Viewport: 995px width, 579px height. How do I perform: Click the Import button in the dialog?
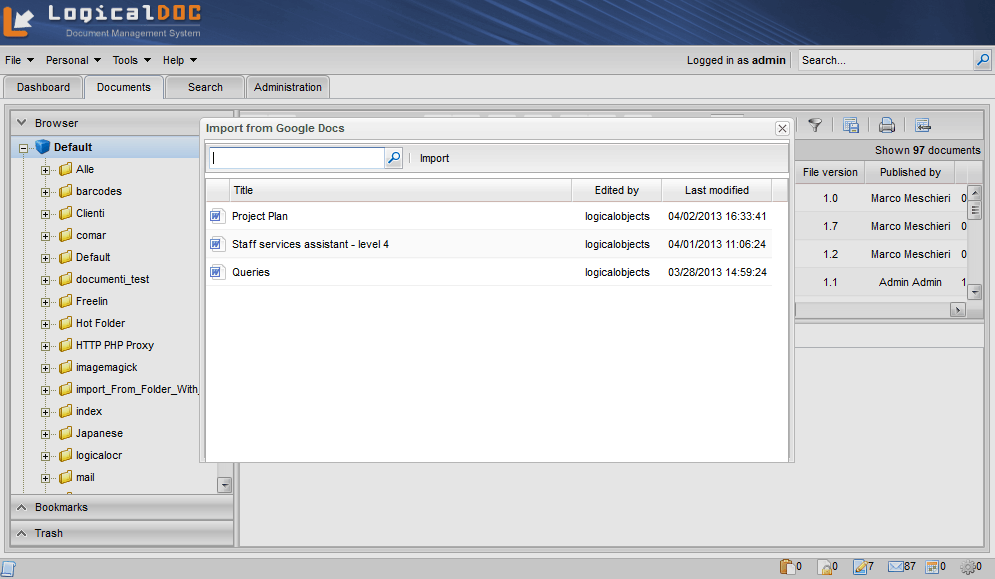[x=434, y=157]
